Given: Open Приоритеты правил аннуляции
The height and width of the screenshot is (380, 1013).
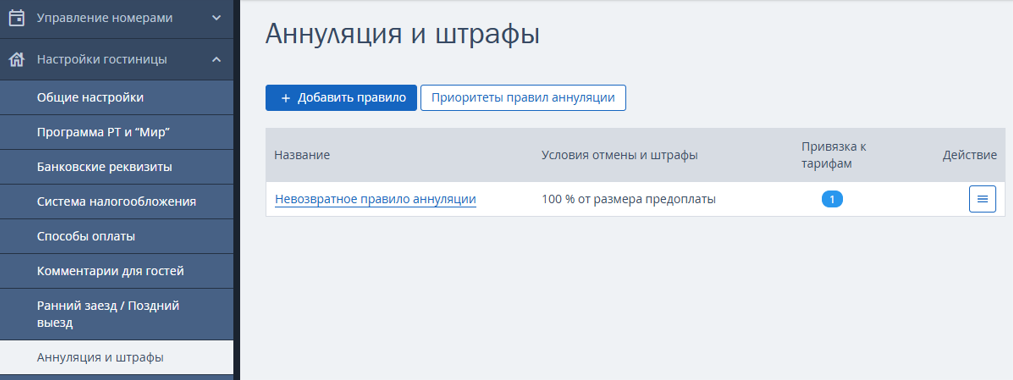Looking at the screenshot, I should pyautogui.click(x=523, y=98).
